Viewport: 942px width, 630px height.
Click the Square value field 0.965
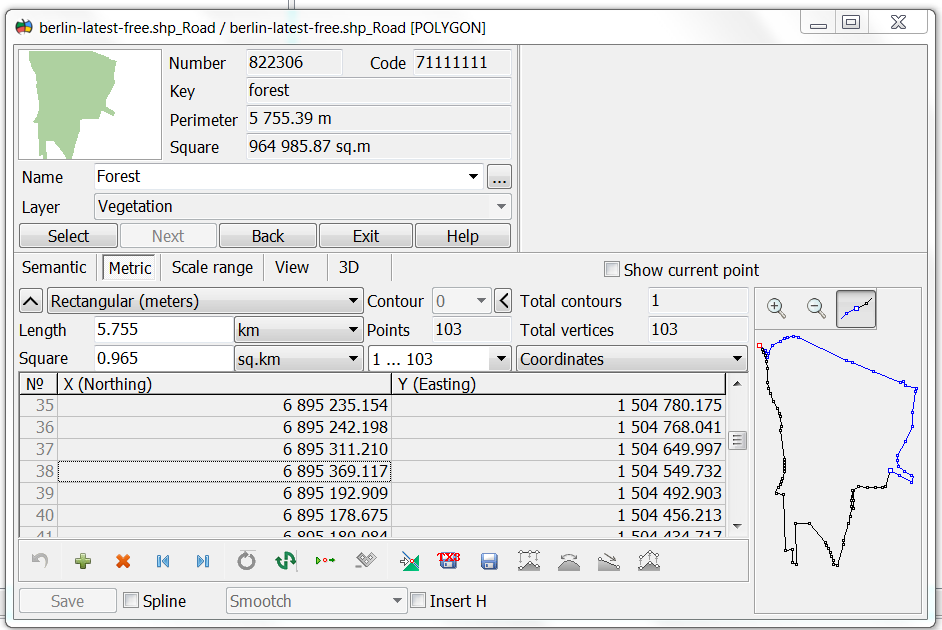[163, 359]
